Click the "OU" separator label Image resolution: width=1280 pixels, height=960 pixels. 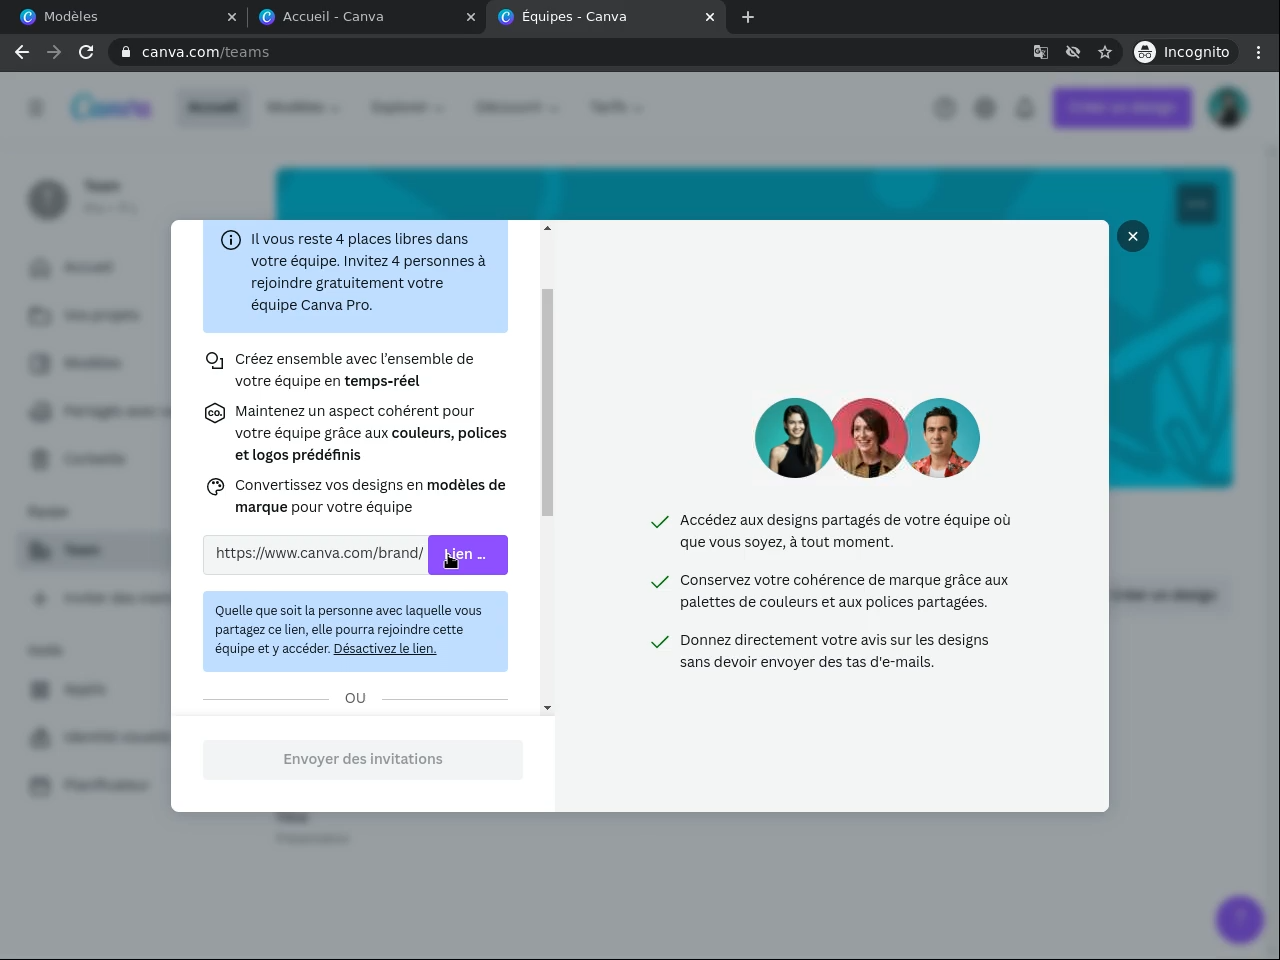pos(355,698)
